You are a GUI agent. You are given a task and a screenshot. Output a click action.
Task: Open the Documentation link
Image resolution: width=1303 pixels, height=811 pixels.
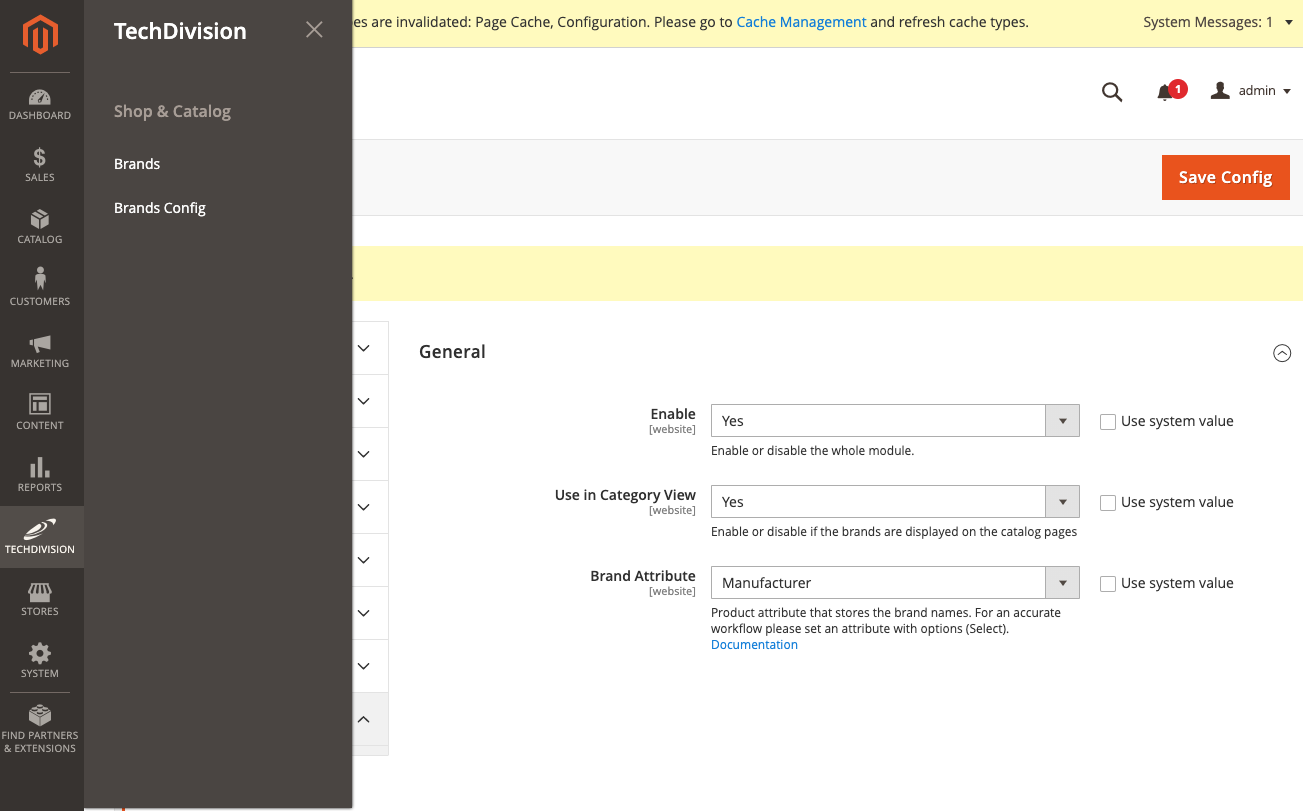coord(754,645)
